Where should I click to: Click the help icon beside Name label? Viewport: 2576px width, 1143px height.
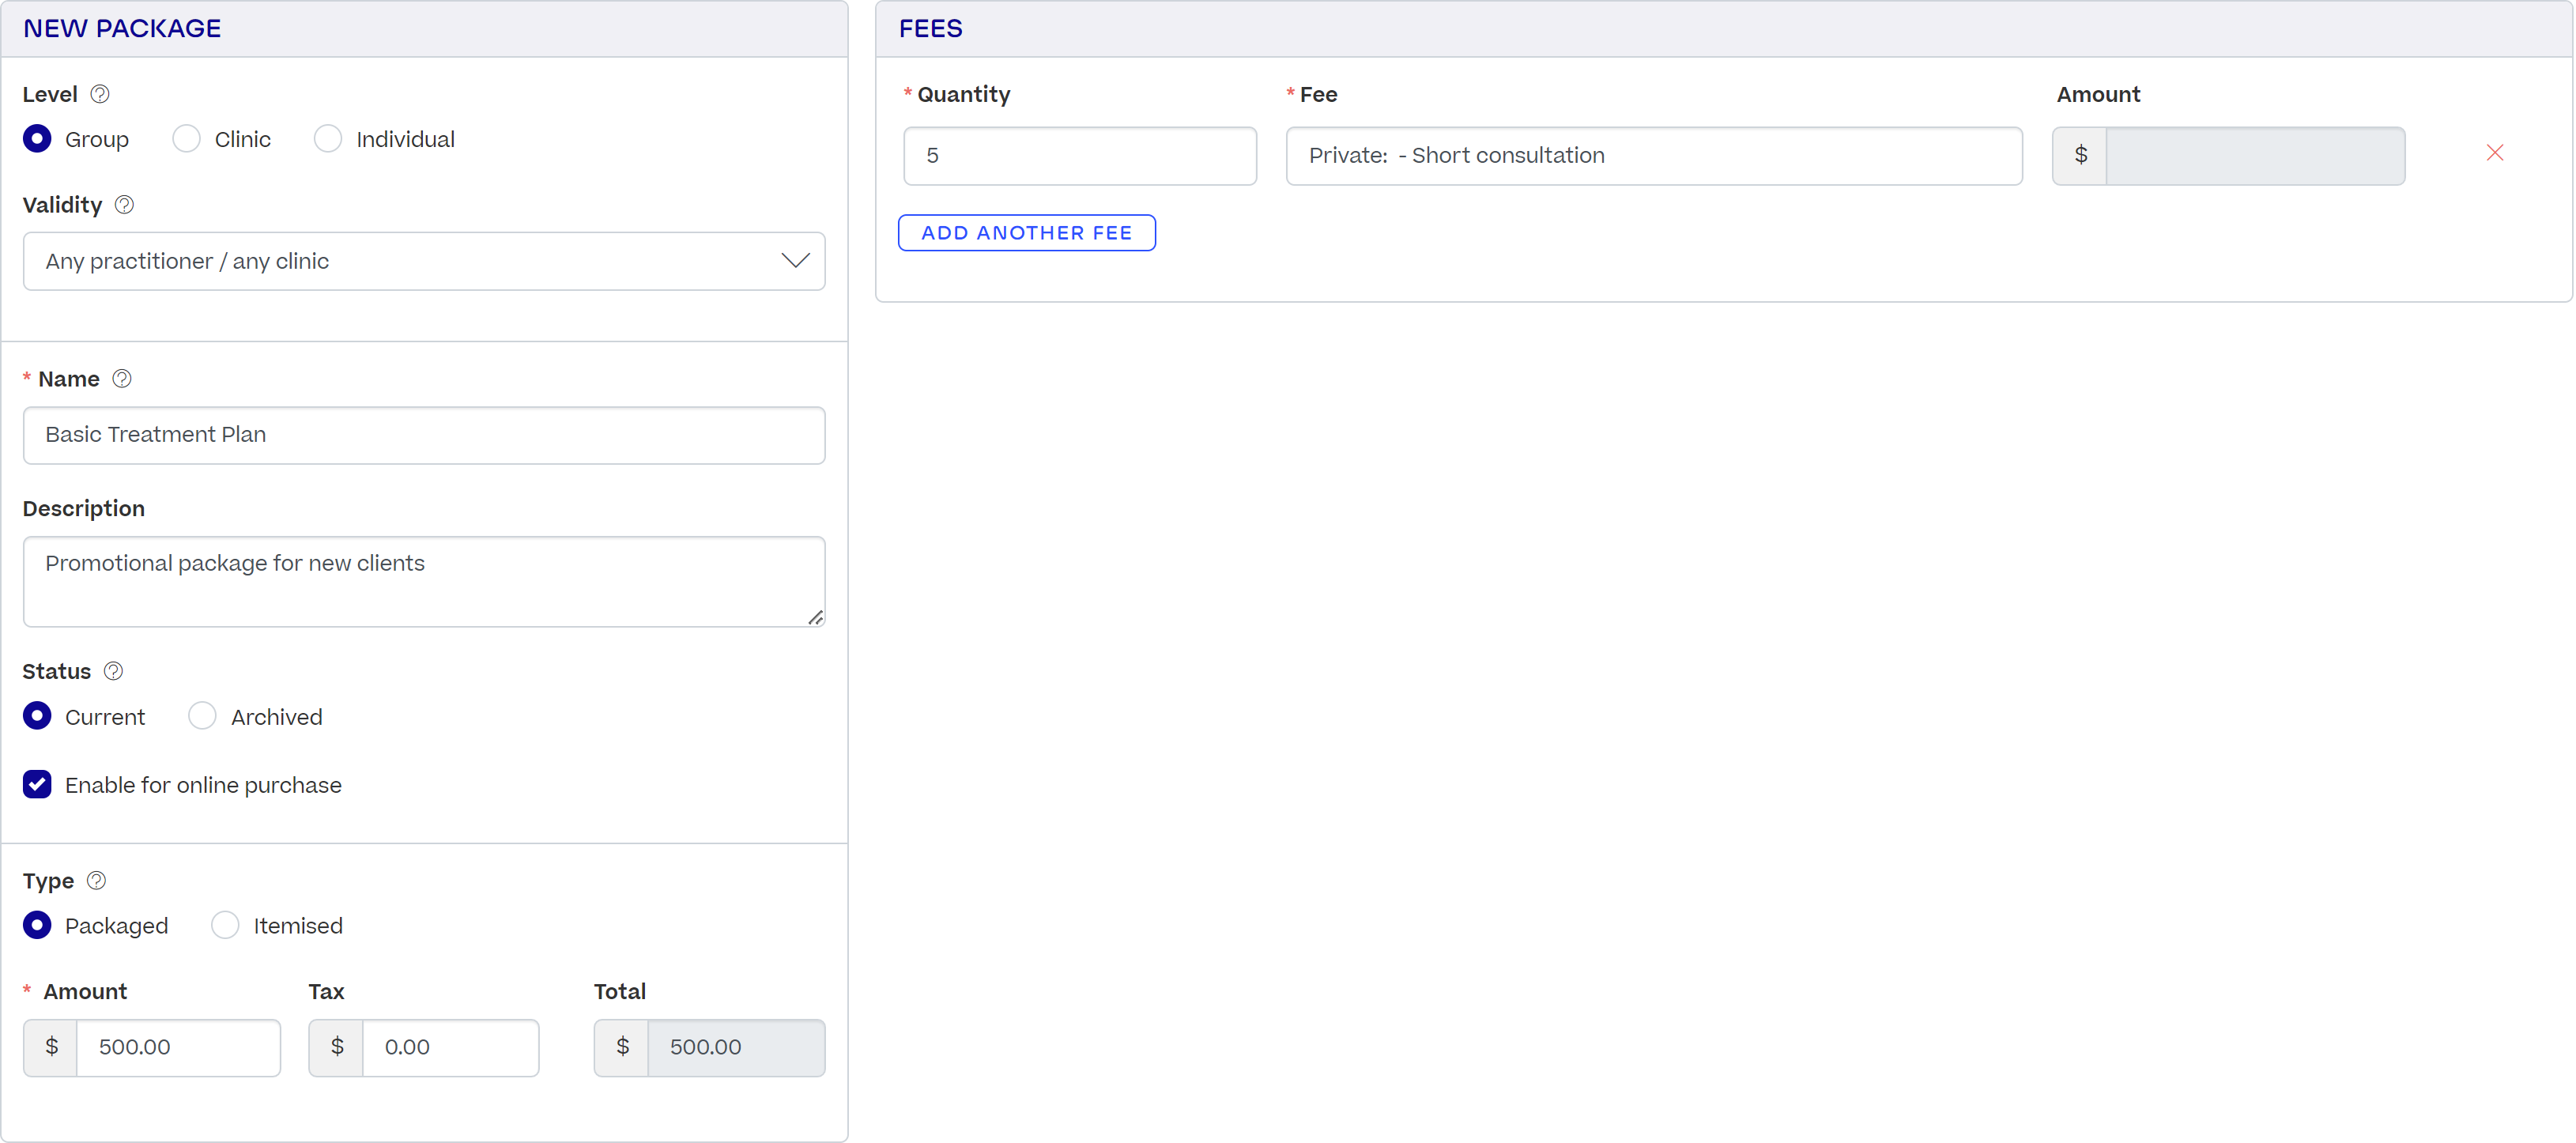(x=122, y=379)
